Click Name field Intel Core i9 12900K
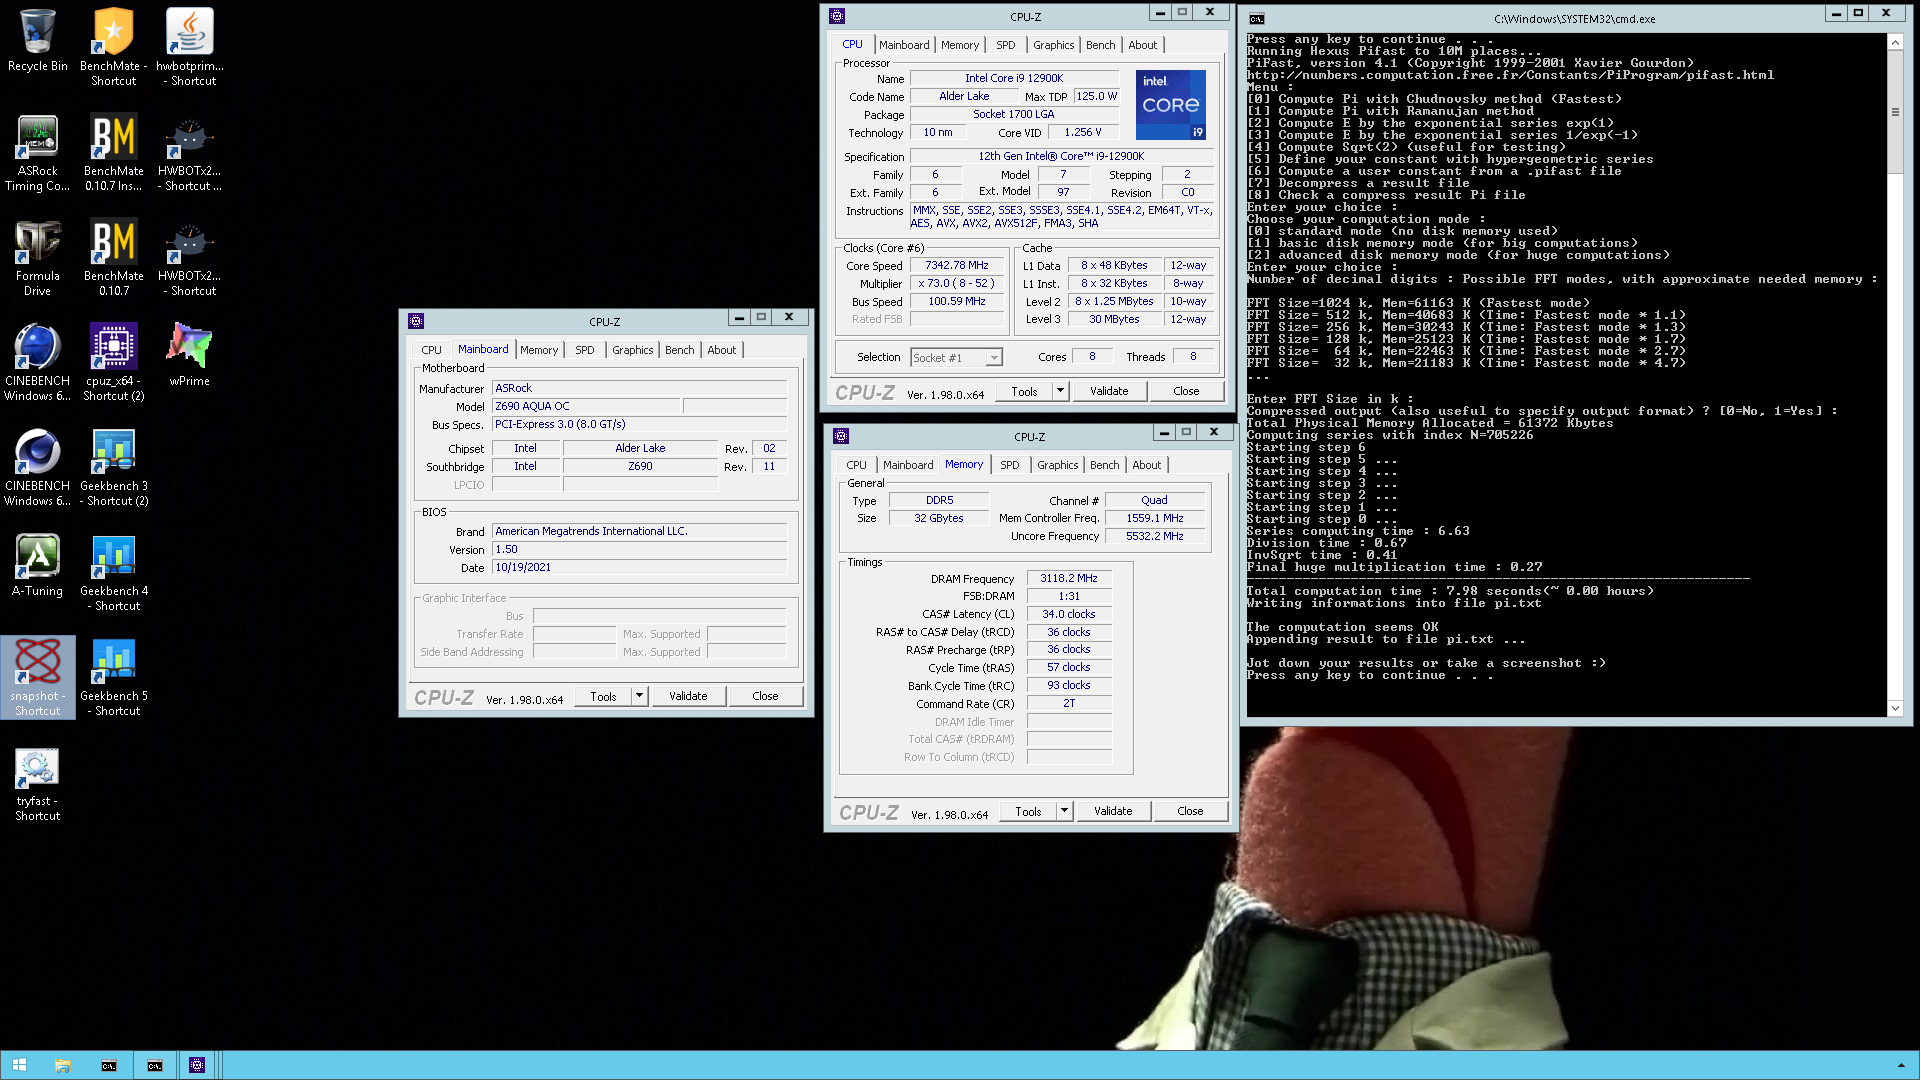 pyautogui.click(x=1014, y=78)
